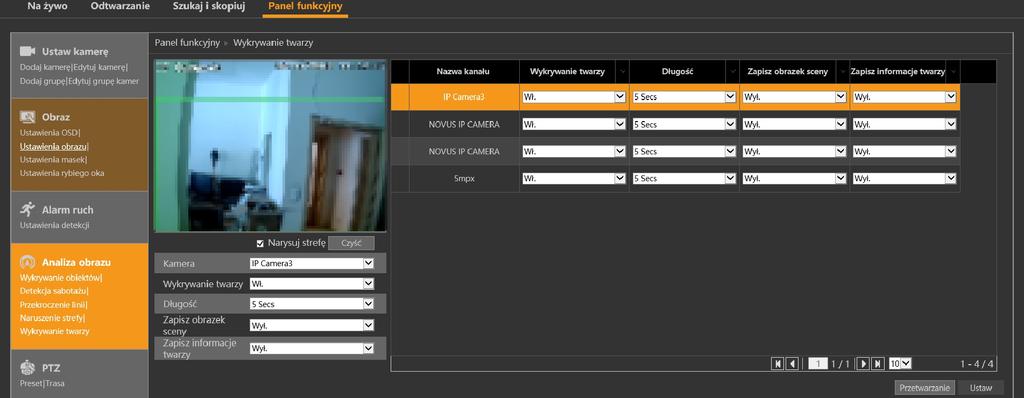The height and width of the screenshot is (398, 1024).
Task: Click Panel funkcyjny in the breadcrumb
Action: pyautogui.click(x=187, y=42)
